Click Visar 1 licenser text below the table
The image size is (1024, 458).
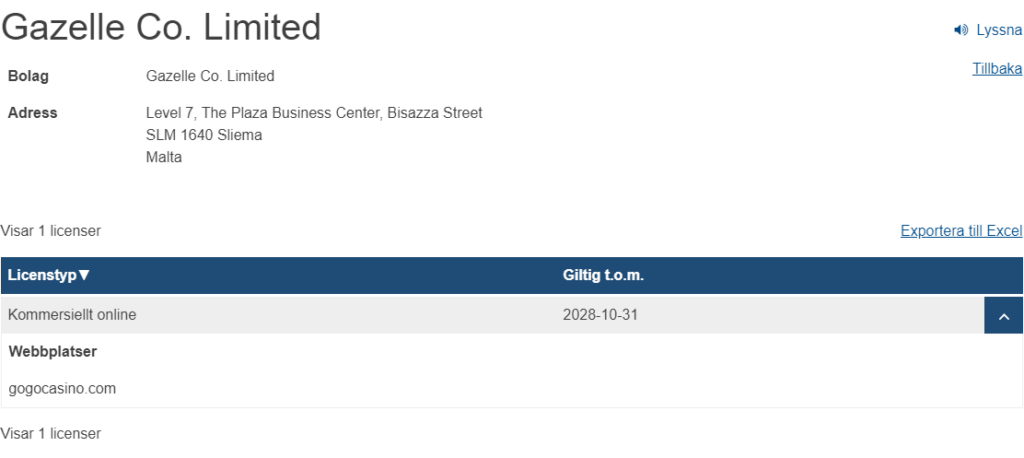click(51, 434)
